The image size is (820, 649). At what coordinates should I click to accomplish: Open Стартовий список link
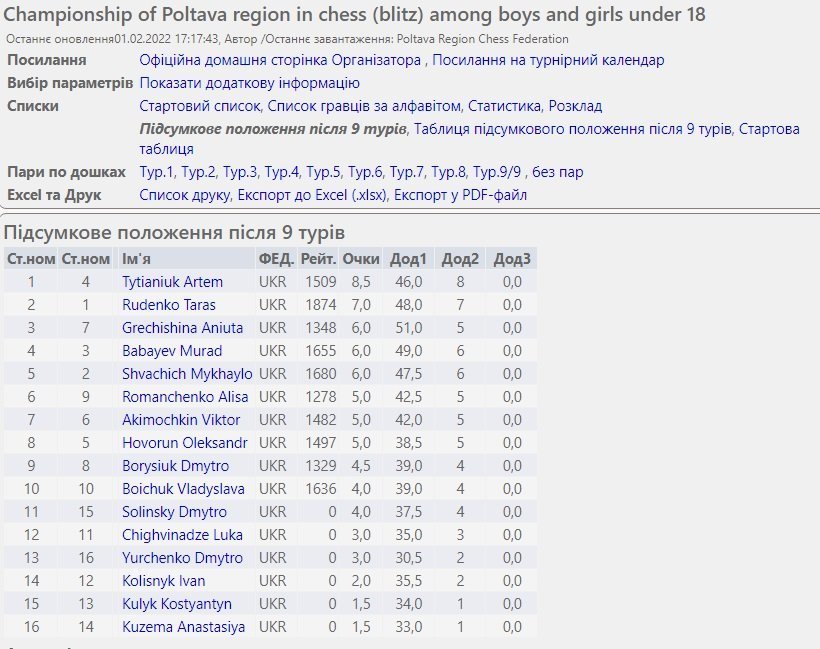pos(201,106)
